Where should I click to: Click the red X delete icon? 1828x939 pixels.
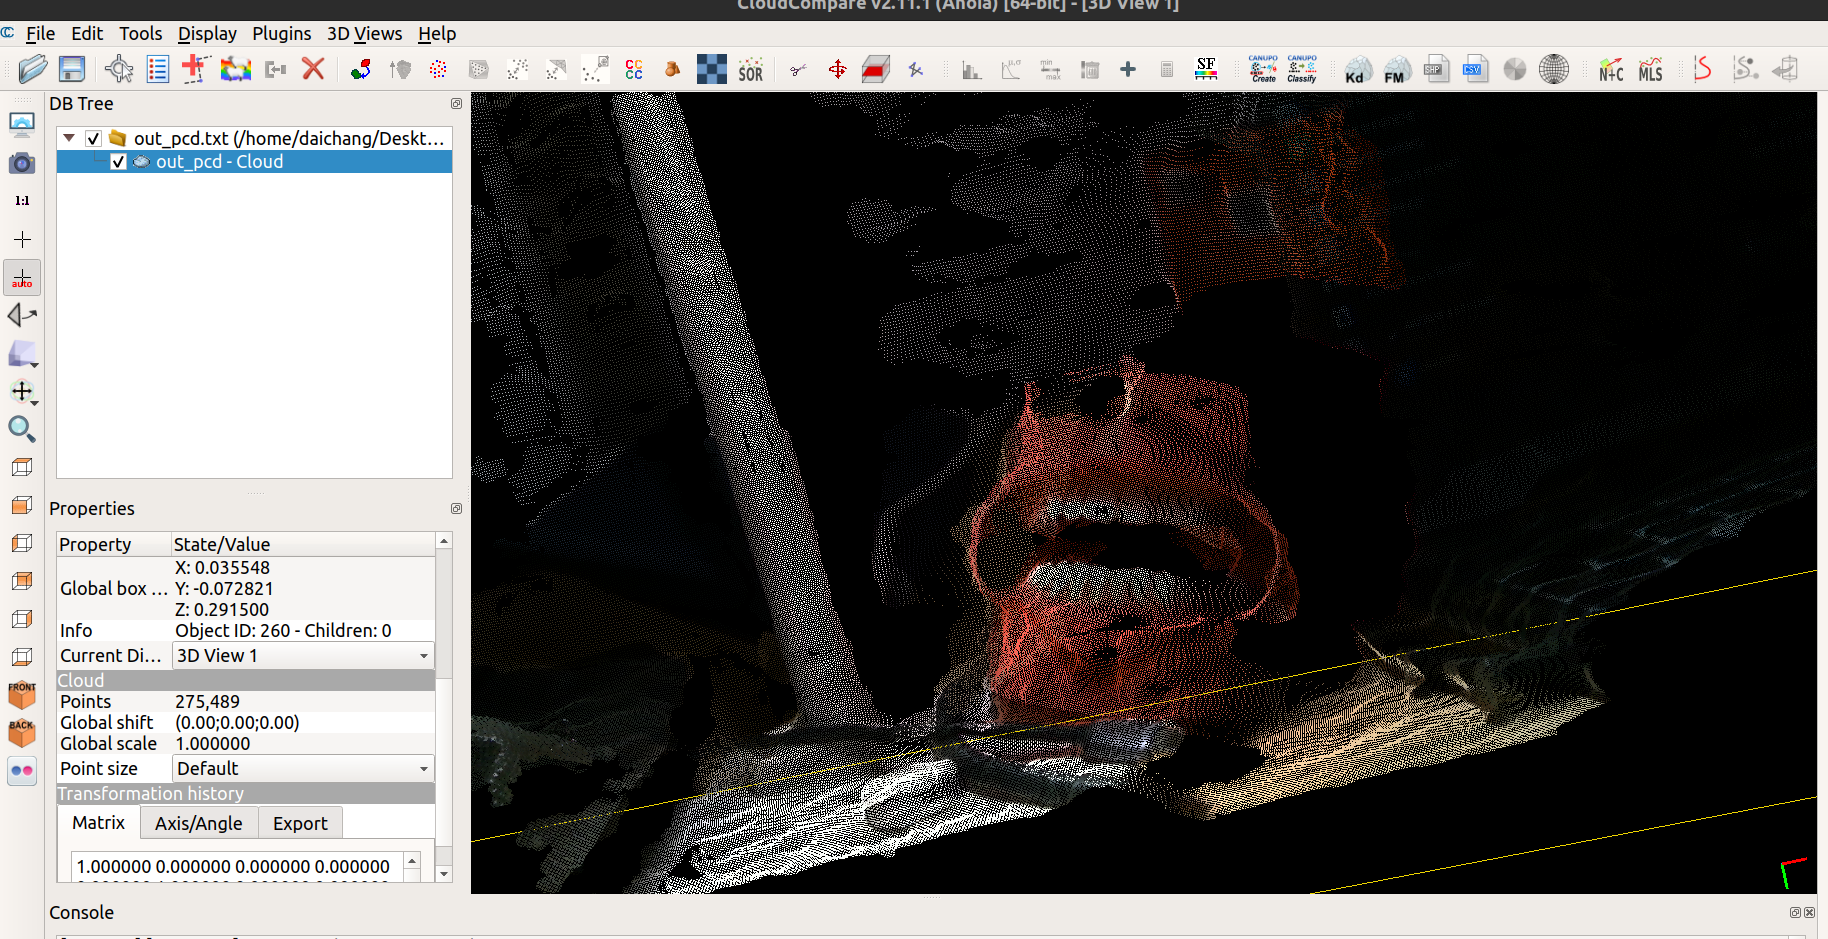[x=313, y=69]
